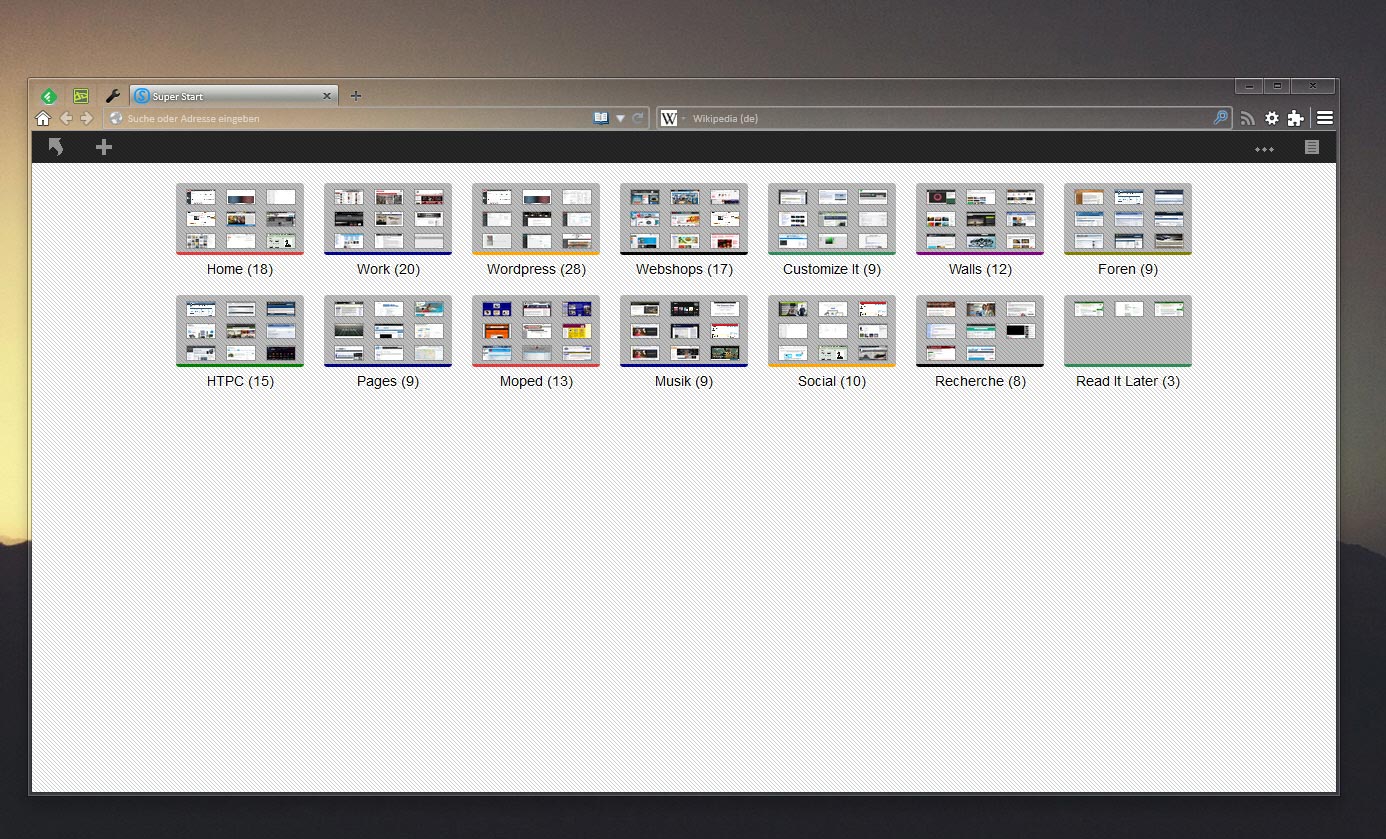
Task: Open the Wordpress (28) group thumbnail
Action: click(x=536, y=218)
